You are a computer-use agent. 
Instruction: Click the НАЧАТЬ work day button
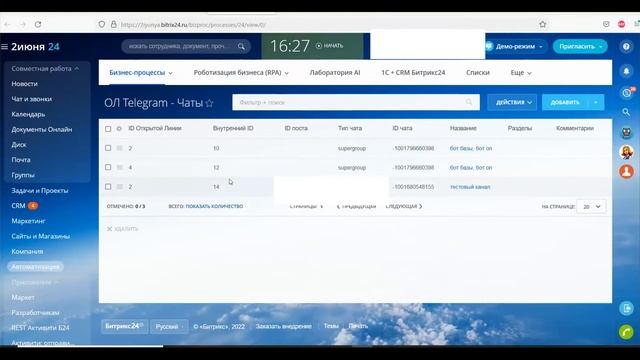coord(330,46)
